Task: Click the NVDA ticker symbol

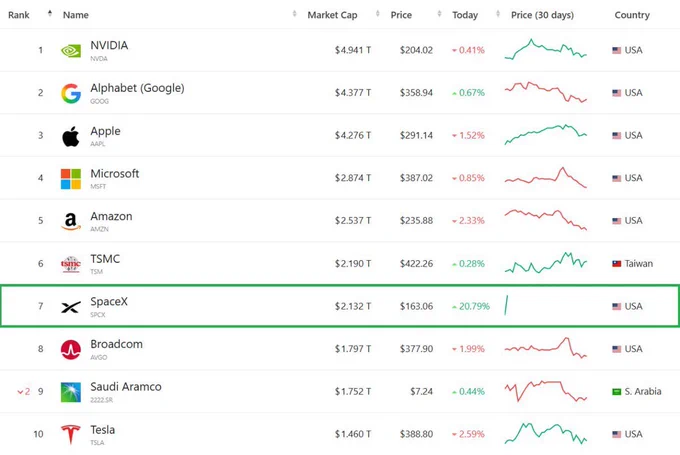Action: click(x=99, y=59)
